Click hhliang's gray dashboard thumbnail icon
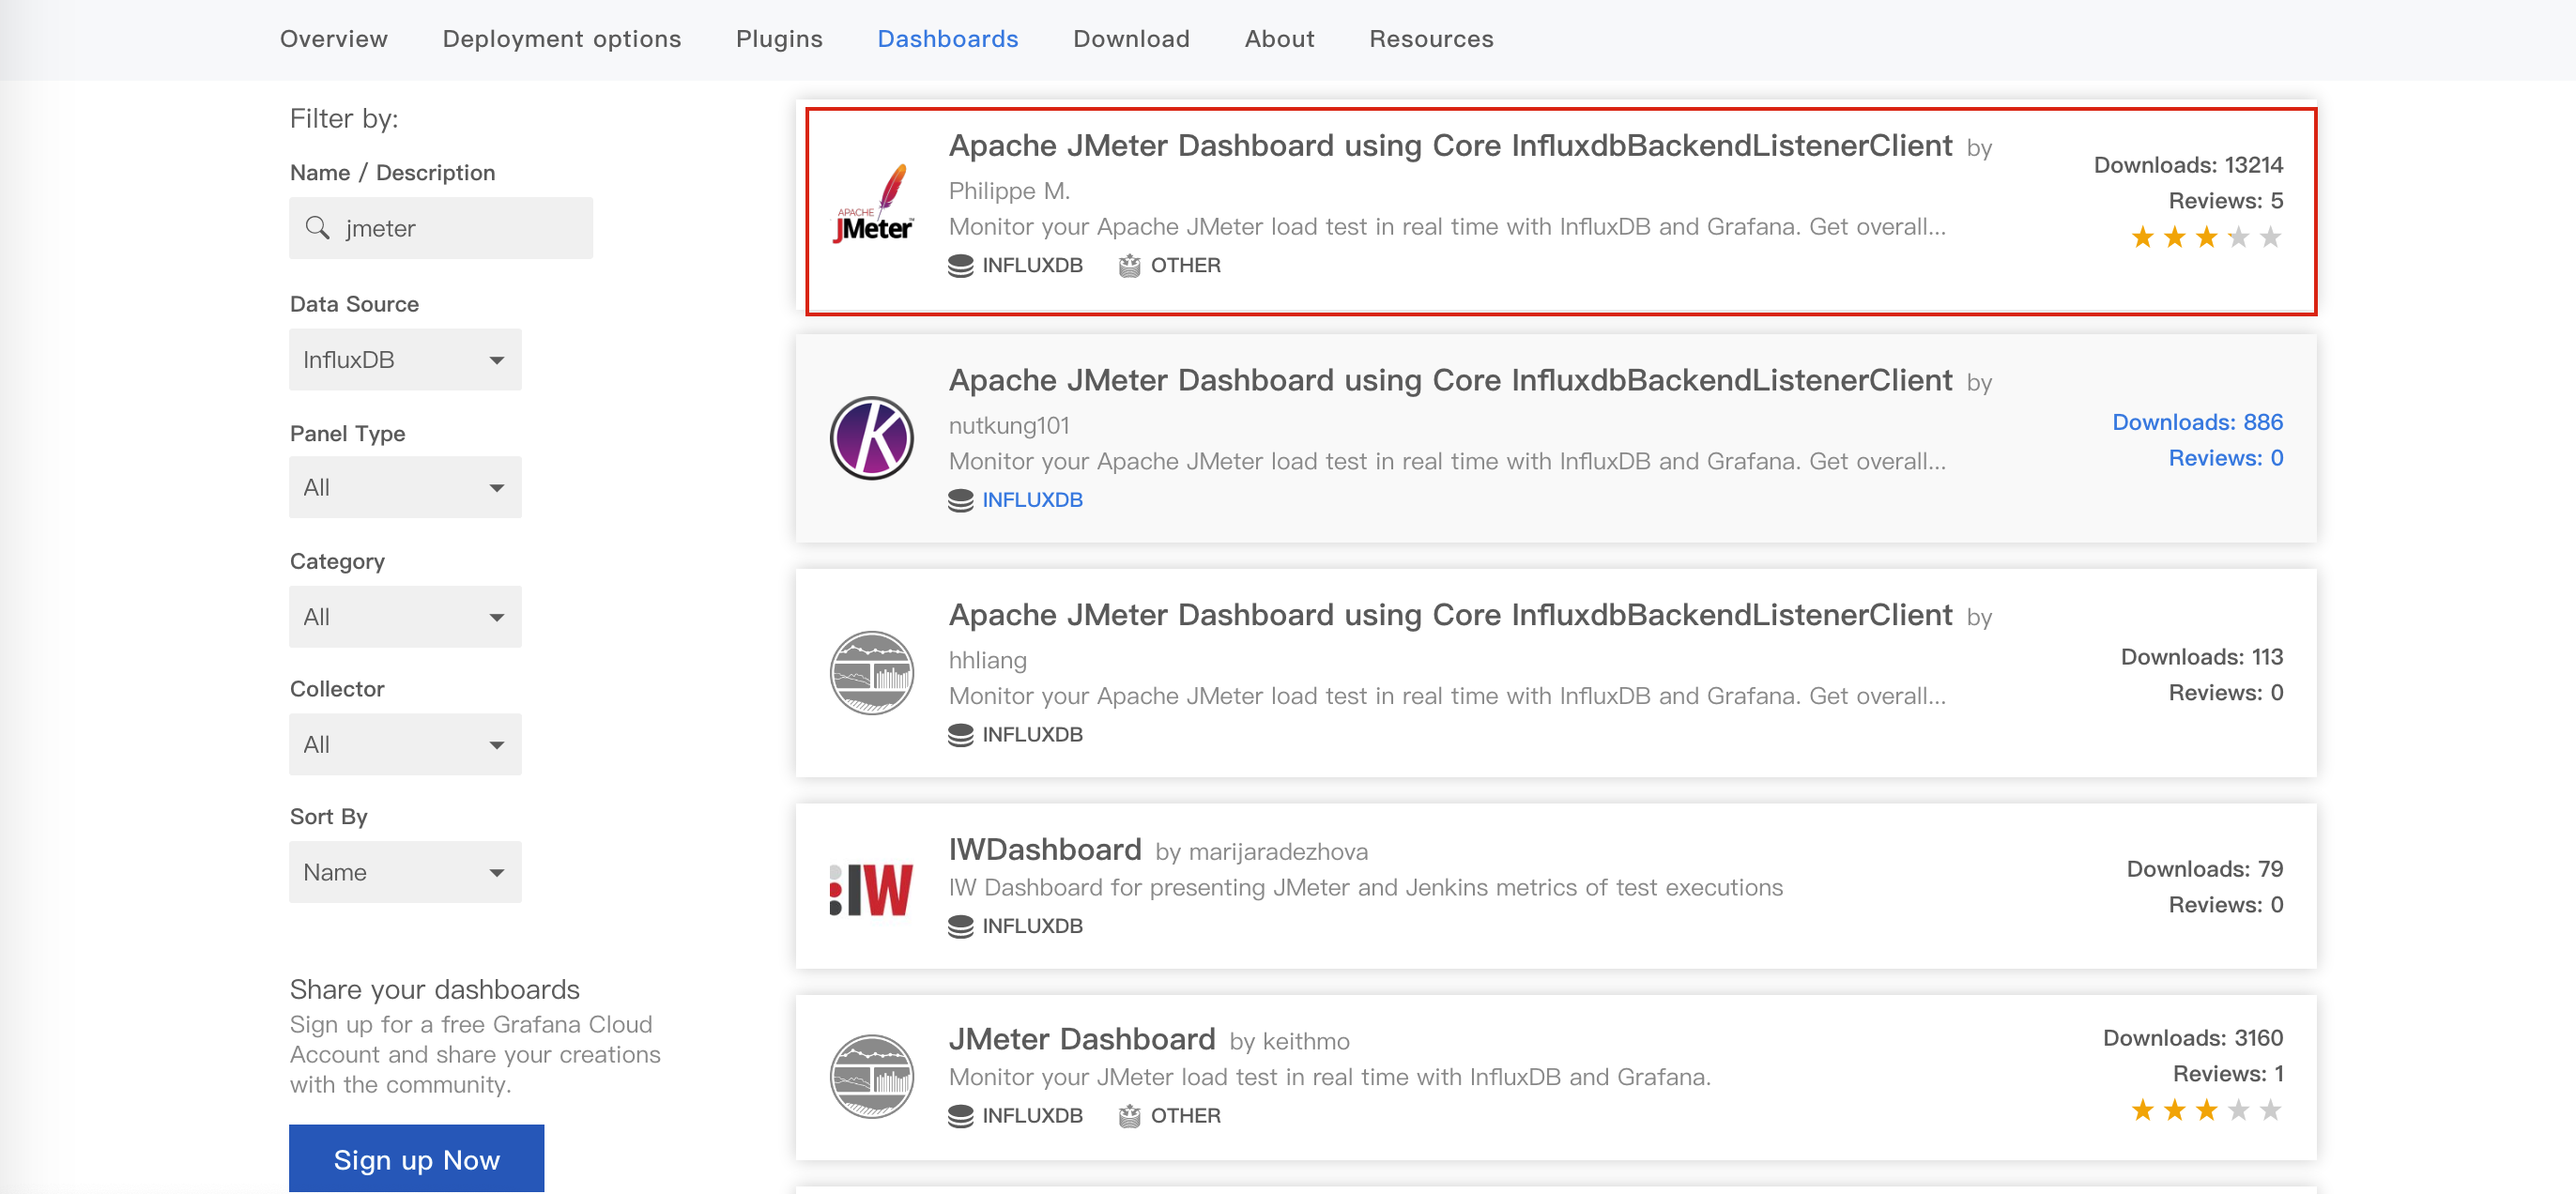The width and height of the screenshot is (2576, 1194). 872,673
